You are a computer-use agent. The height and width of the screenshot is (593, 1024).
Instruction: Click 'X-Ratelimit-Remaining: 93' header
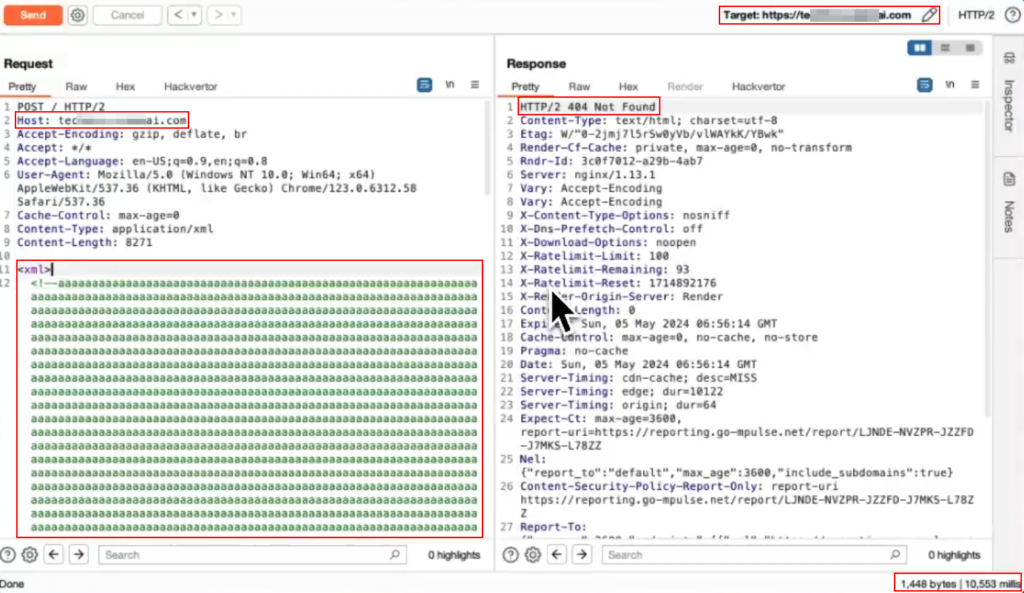tap(604, 269)
